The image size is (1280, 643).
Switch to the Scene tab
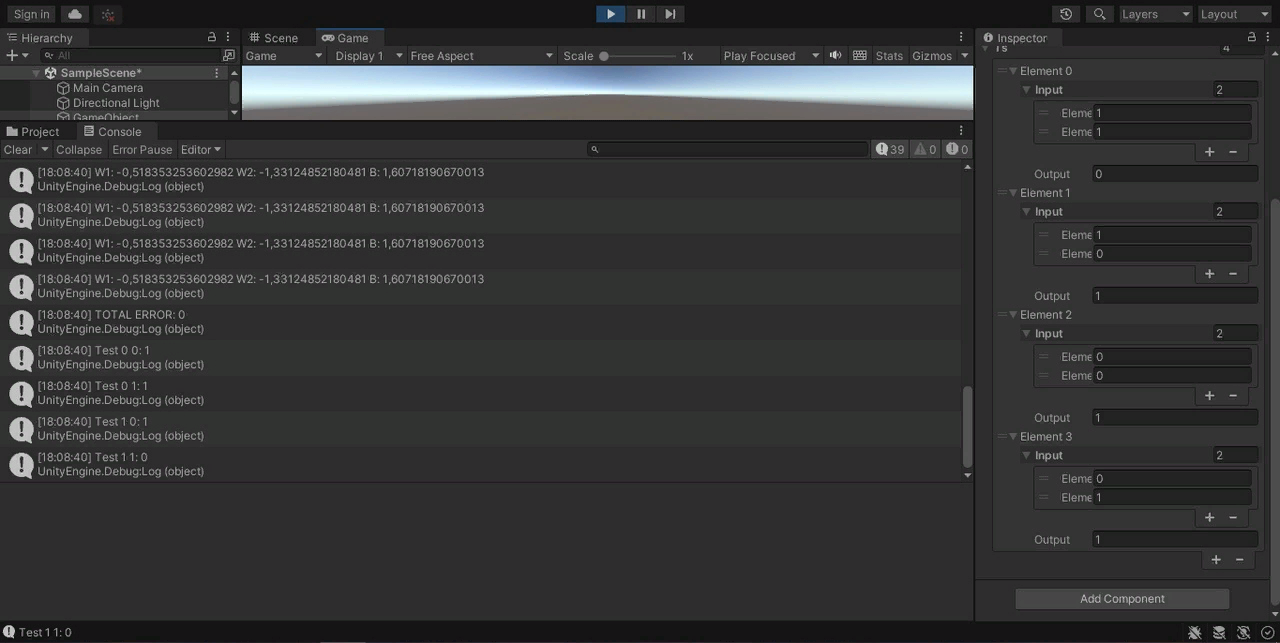(x=274, y=37)
